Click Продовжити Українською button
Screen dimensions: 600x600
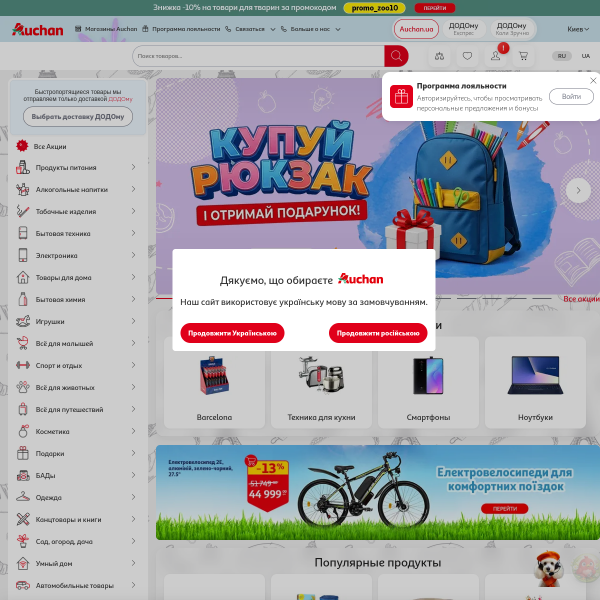pyautogui.click(x=232, y=333)
